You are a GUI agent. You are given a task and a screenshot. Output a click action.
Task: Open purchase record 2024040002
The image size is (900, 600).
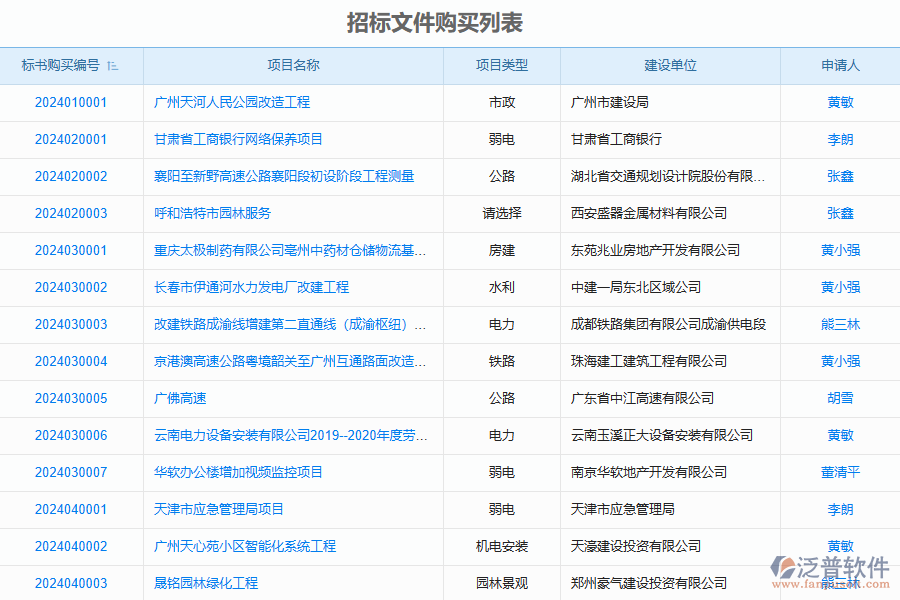(x=71, y=547)
